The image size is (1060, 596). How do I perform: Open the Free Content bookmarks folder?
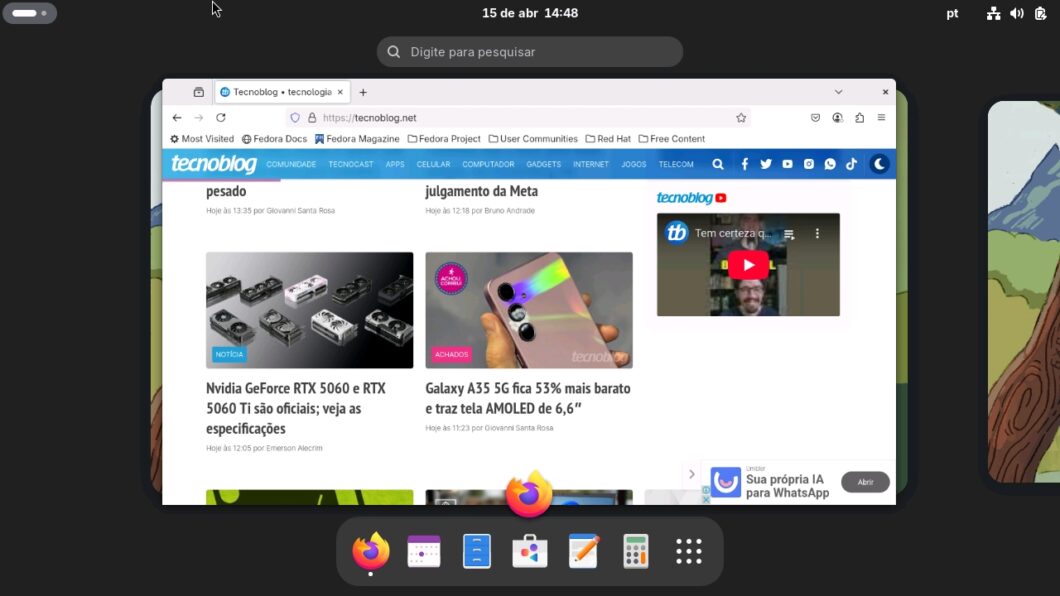coord(672,139)
